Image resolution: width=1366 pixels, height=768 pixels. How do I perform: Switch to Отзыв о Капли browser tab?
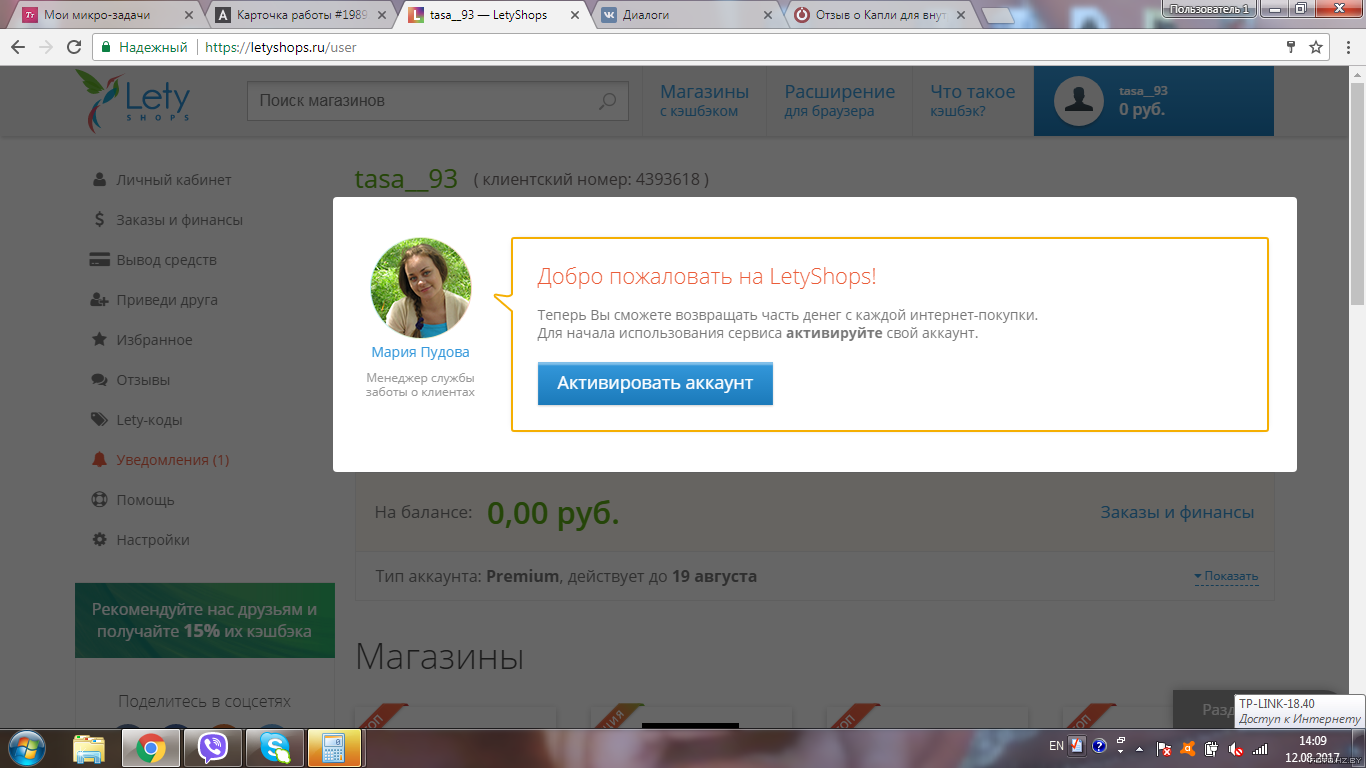coord(878,15)
